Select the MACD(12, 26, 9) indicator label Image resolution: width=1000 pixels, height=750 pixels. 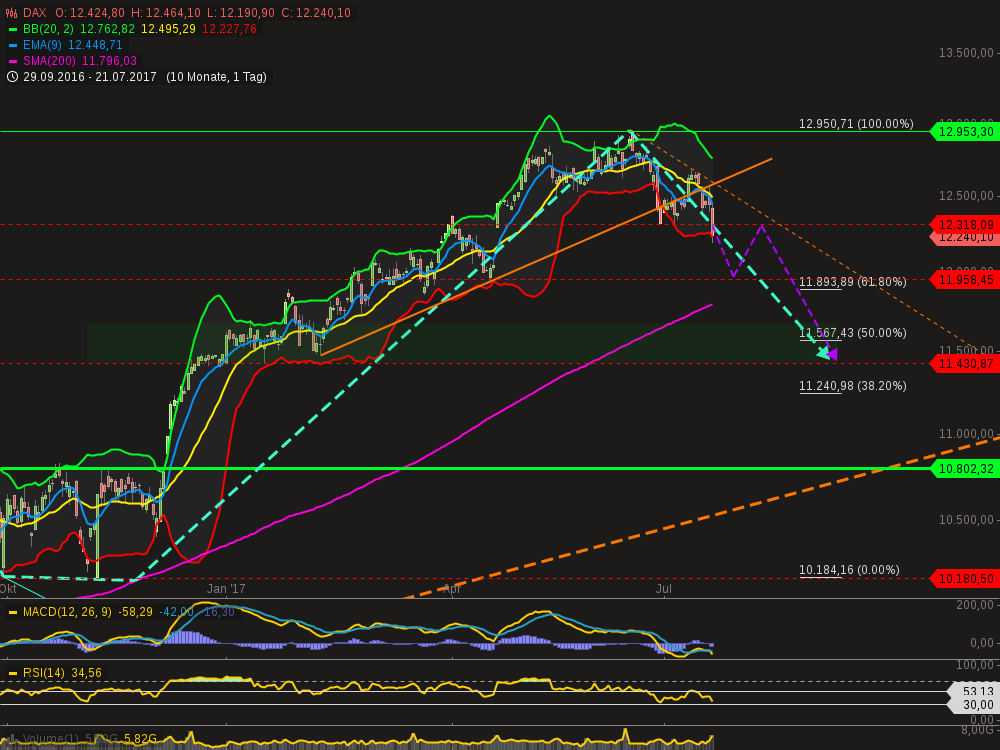tap(67, 612)
